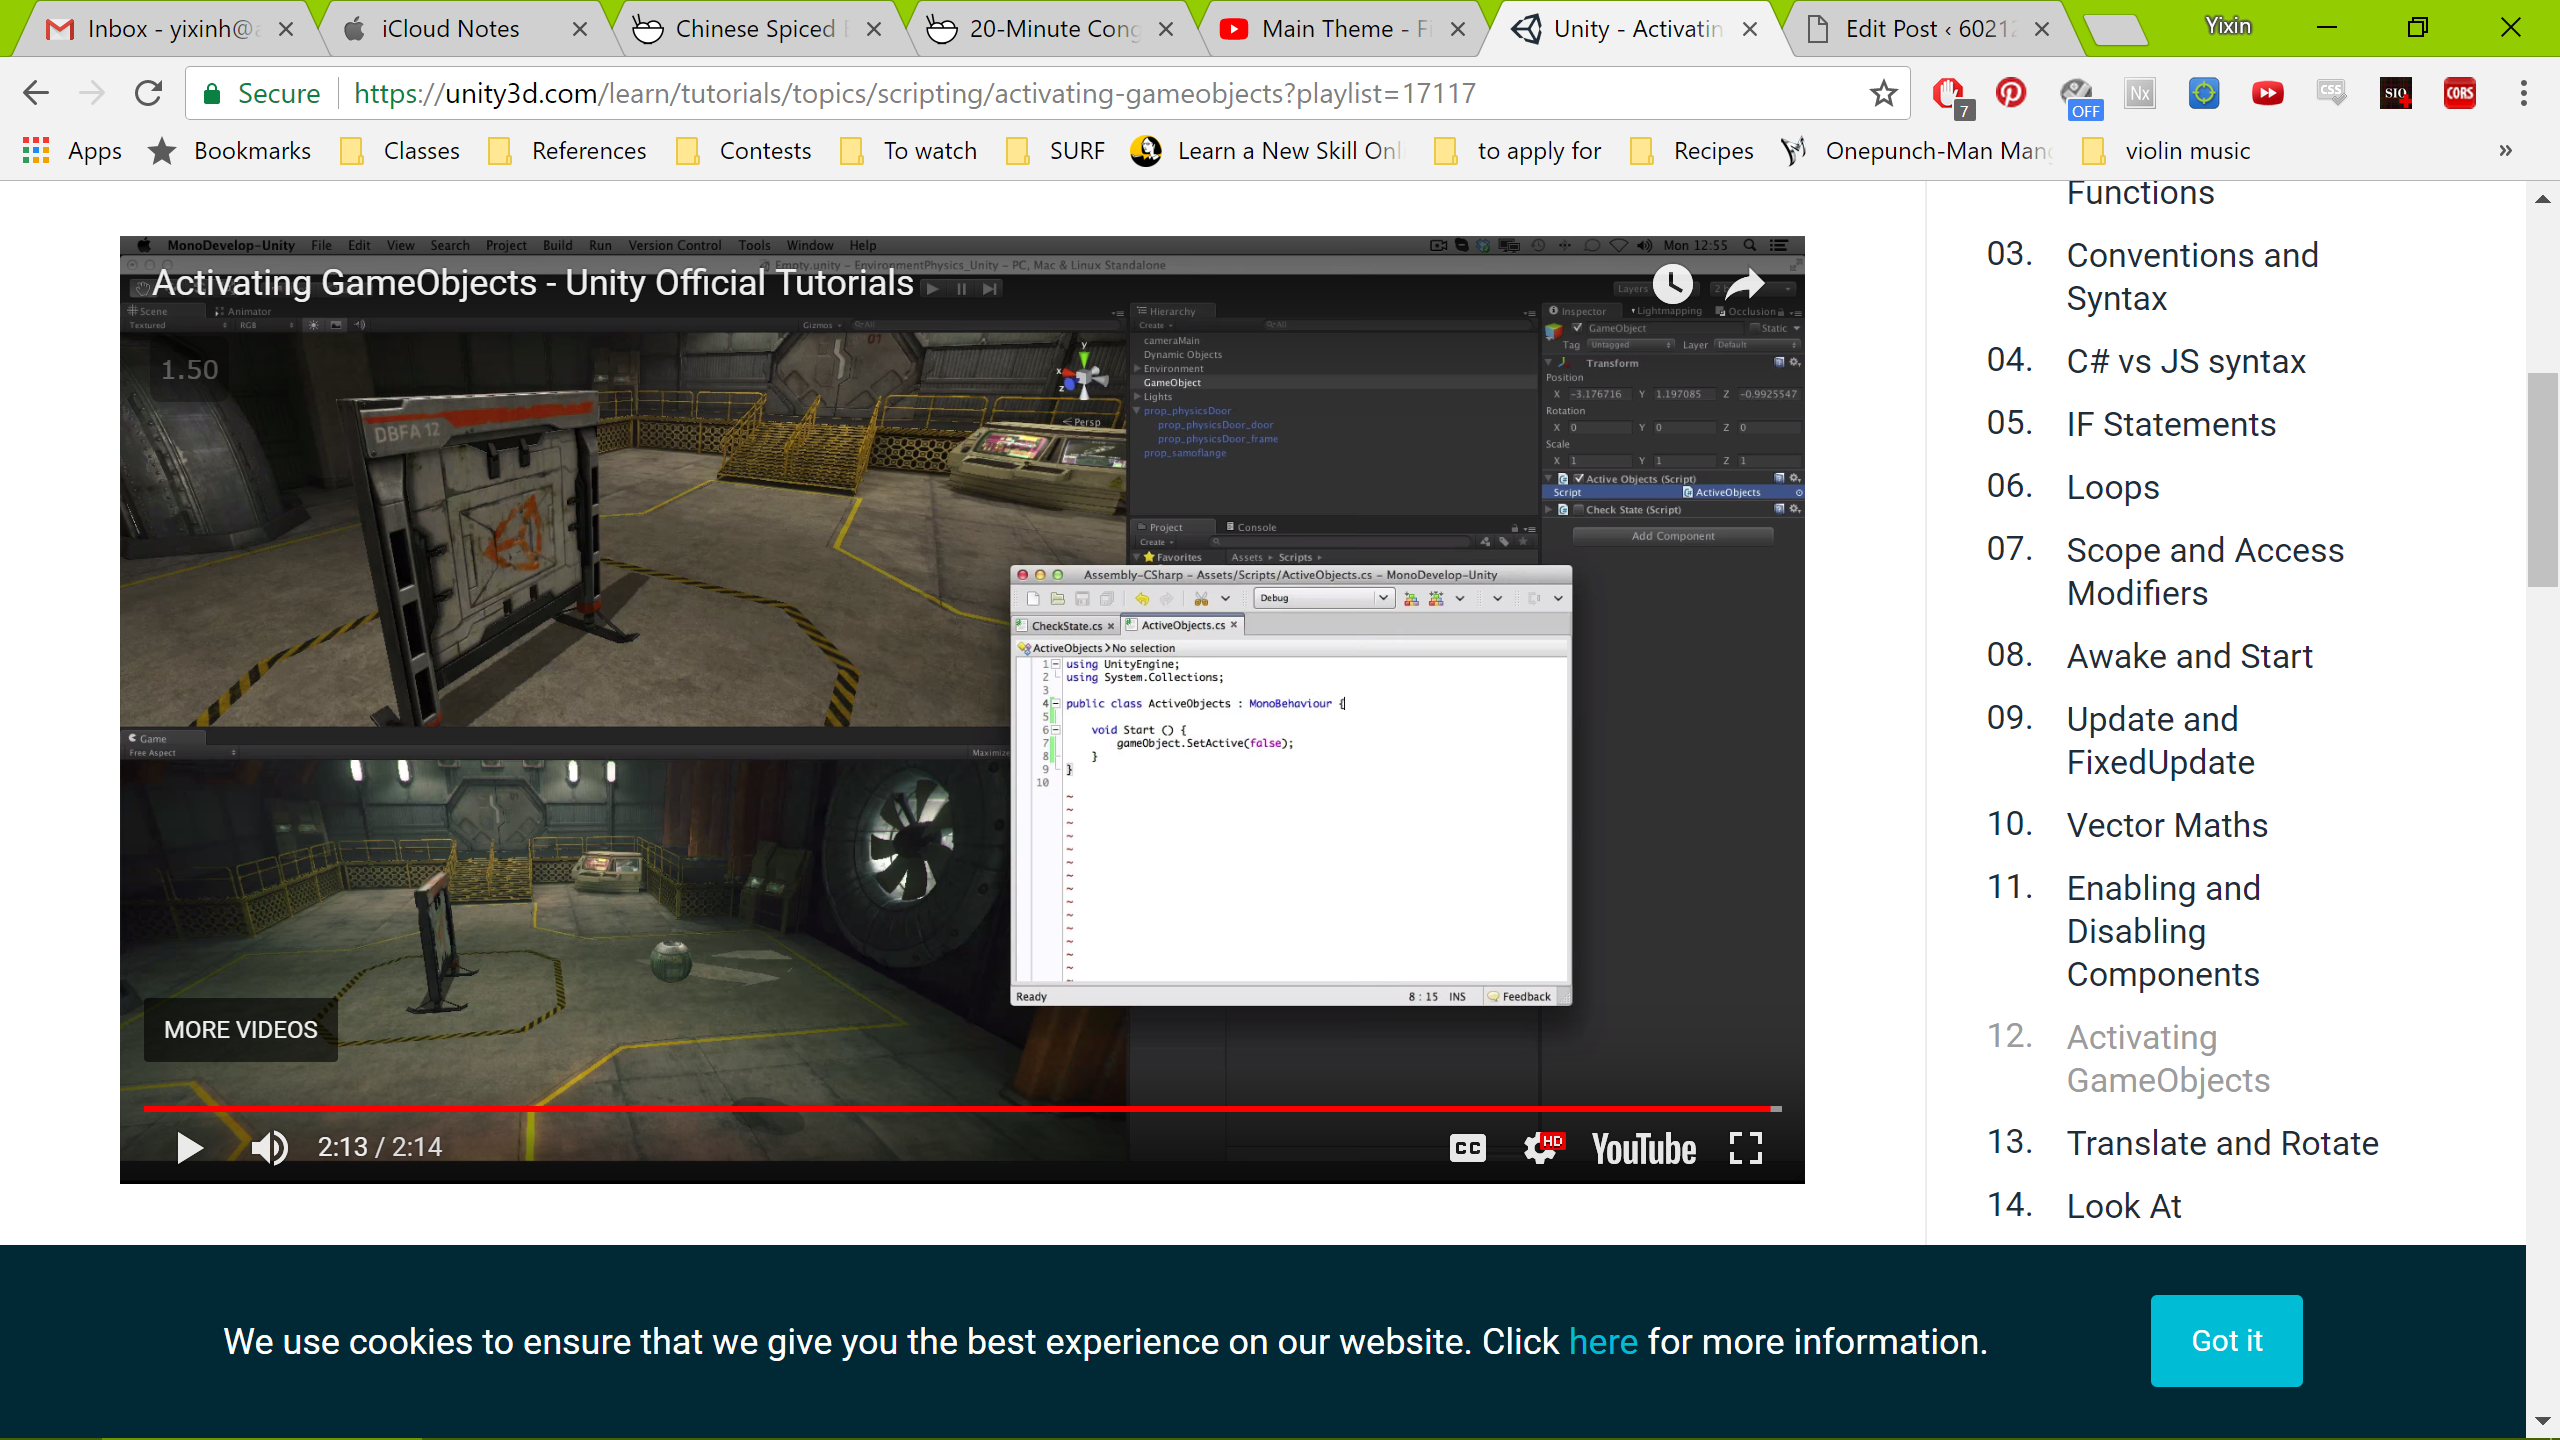Expand the Contests bookmark folder
This screenshot has width=2560, height=1440.
744,151
